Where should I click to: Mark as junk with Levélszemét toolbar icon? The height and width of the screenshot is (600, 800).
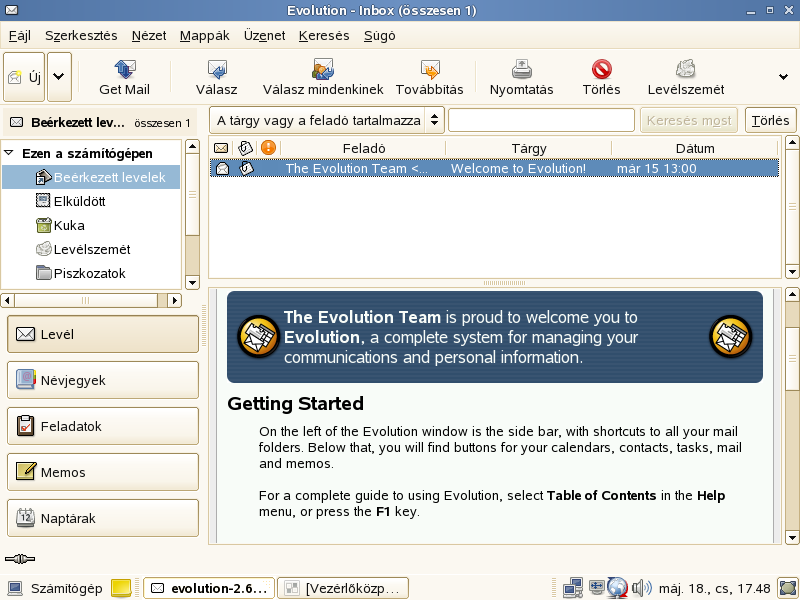pyautogui.click(x=686, y=69)
